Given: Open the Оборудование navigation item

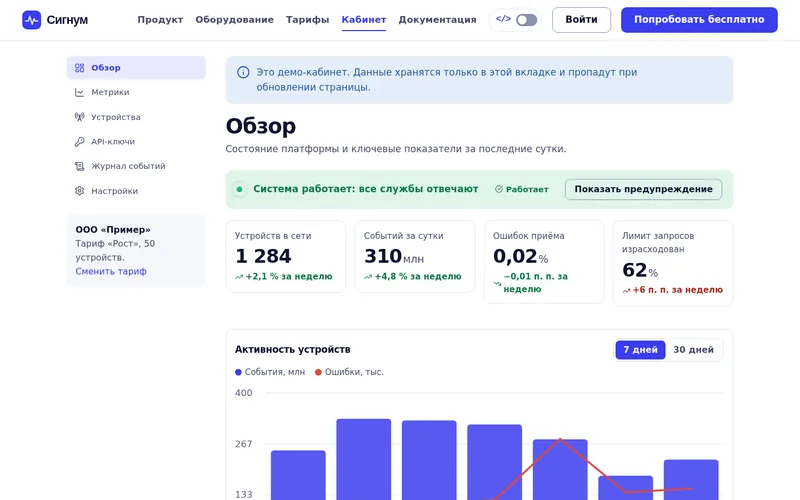Looking at the screenshot, I should click(234, 20).
